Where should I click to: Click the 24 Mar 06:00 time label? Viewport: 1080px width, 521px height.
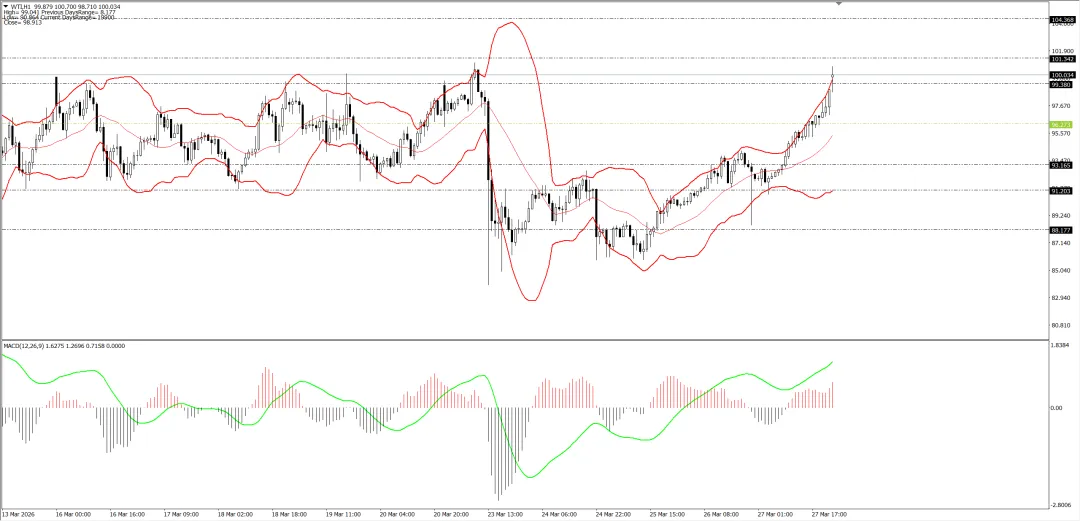click(x=560, y=514)
